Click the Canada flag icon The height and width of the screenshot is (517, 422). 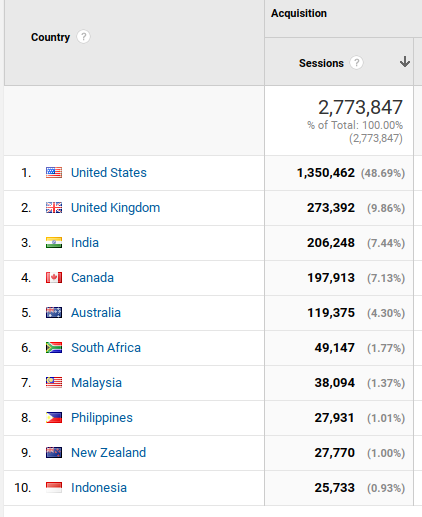tap(54, 278)
